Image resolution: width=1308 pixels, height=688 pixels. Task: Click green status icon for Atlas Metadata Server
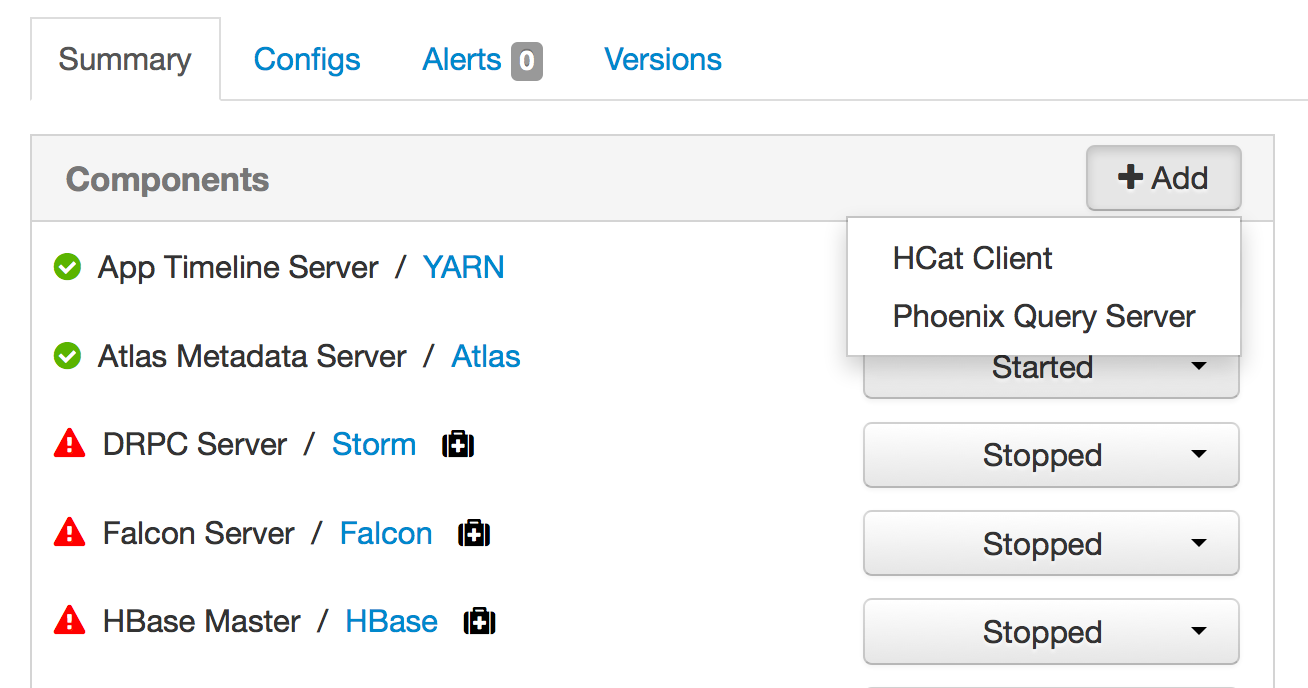point(67,355)
